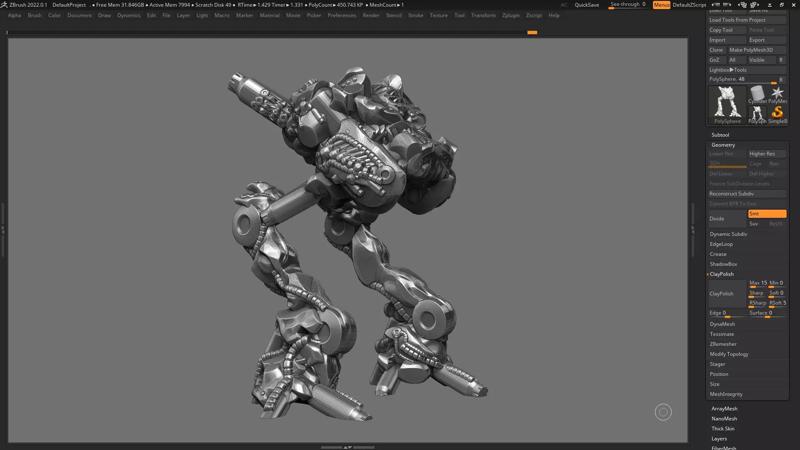The height and width of the screenshot is (450, 800).
Task: Expand the ZRemesher section
Action: tap(723, 344)
